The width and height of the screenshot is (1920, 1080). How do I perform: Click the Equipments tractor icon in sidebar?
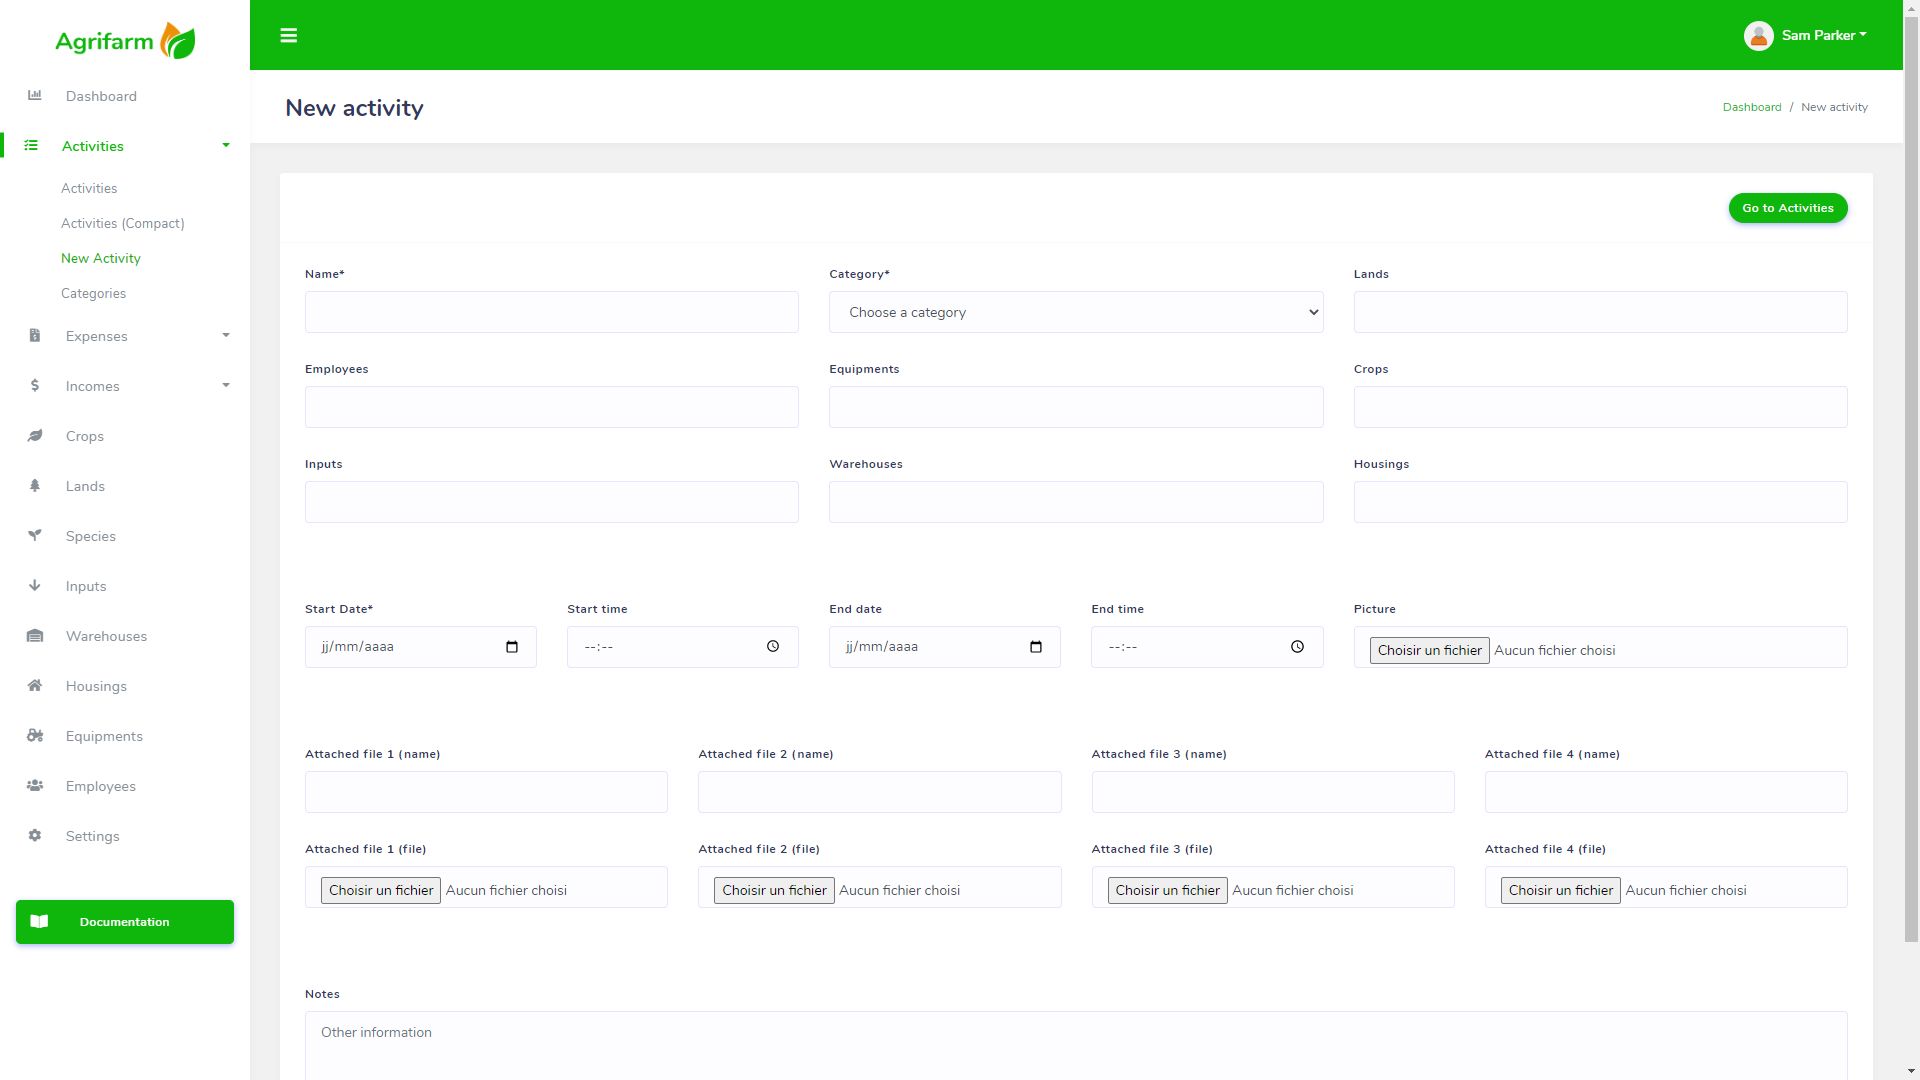point(35,736)
